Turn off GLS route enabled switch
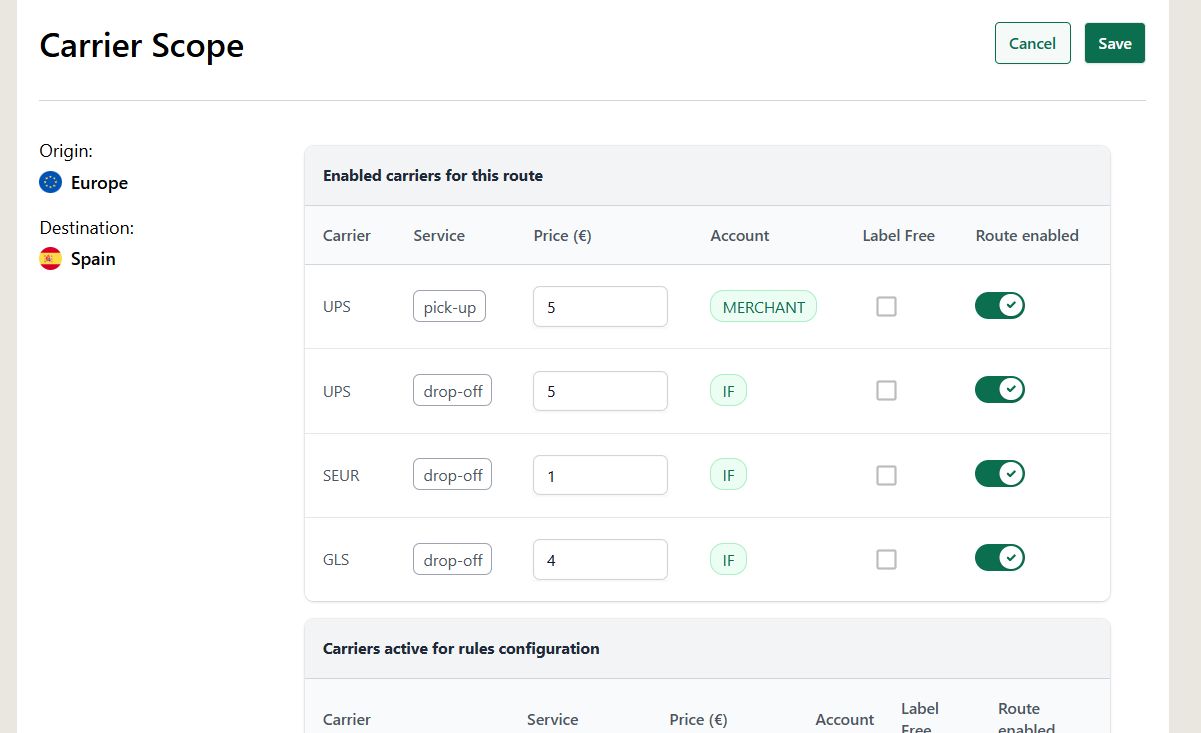The image size is (1201, 733). point(1000,558)
